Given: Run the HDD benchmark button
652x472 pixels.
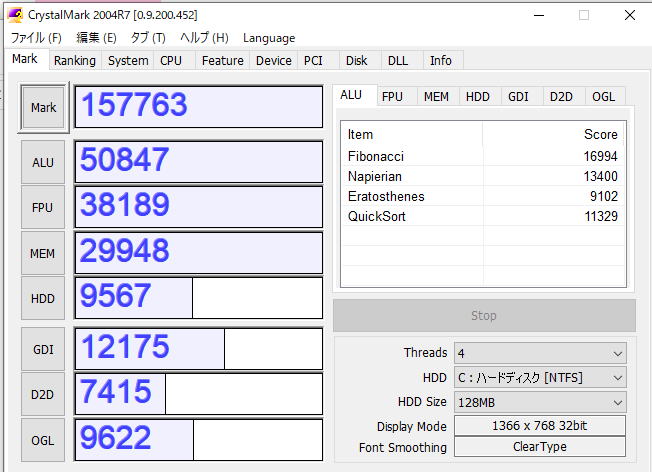Looking at the screenshot, I should [43, 298].
